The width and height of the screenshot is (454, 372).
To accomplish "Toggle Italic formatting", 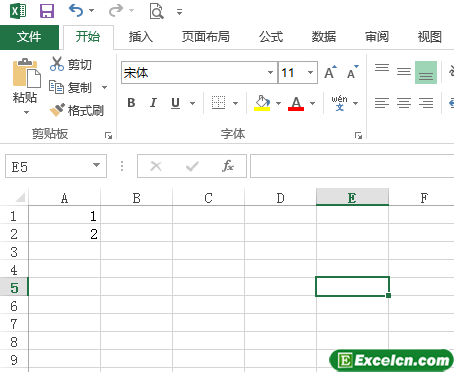I will point(153,103).
